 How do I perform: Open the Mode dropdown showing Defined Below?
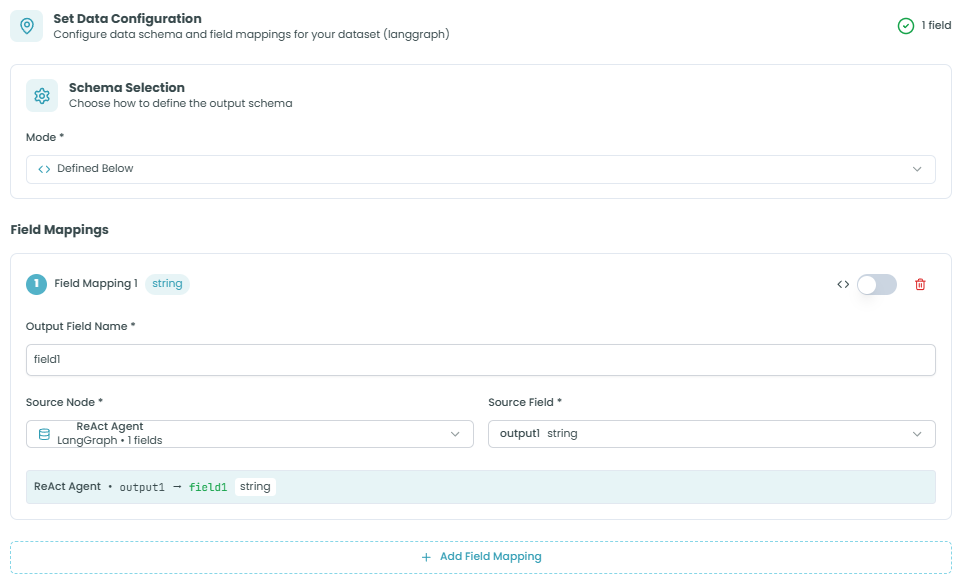480,169
